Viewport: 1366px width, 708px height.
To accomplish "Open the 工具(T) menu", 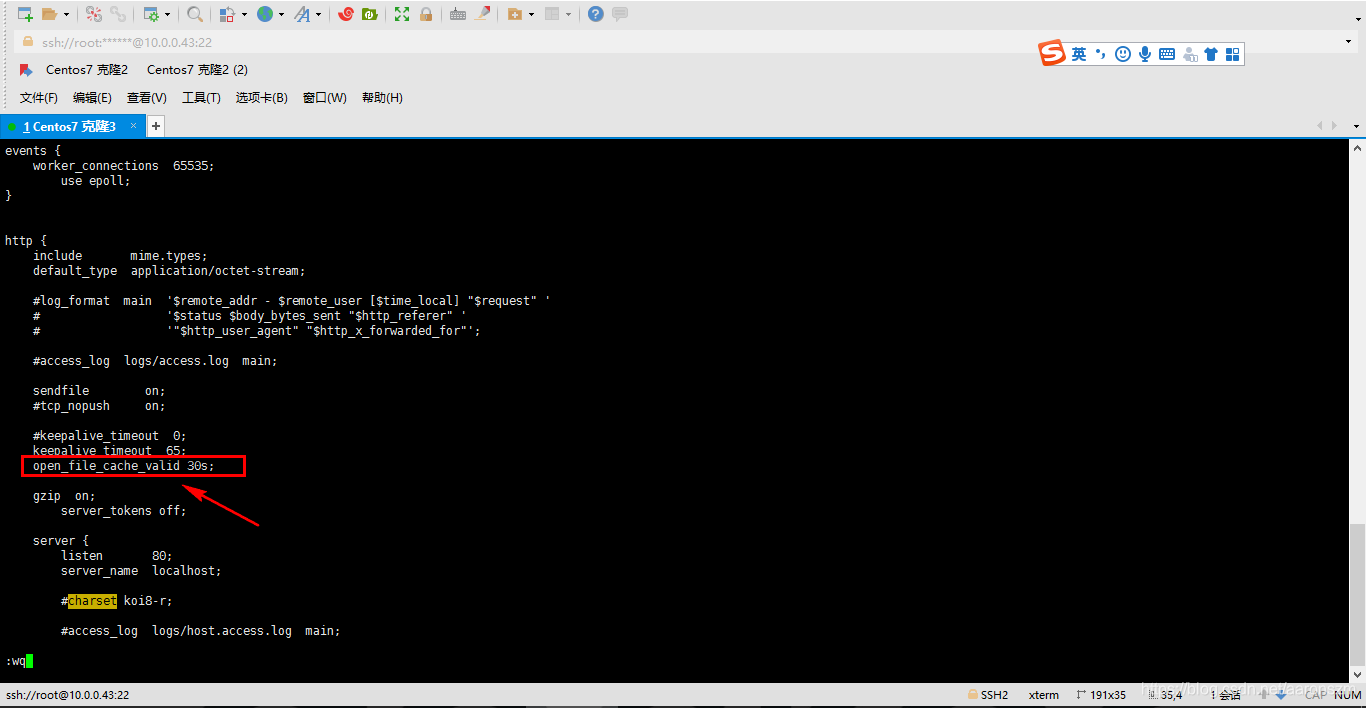I will (201, 98).
